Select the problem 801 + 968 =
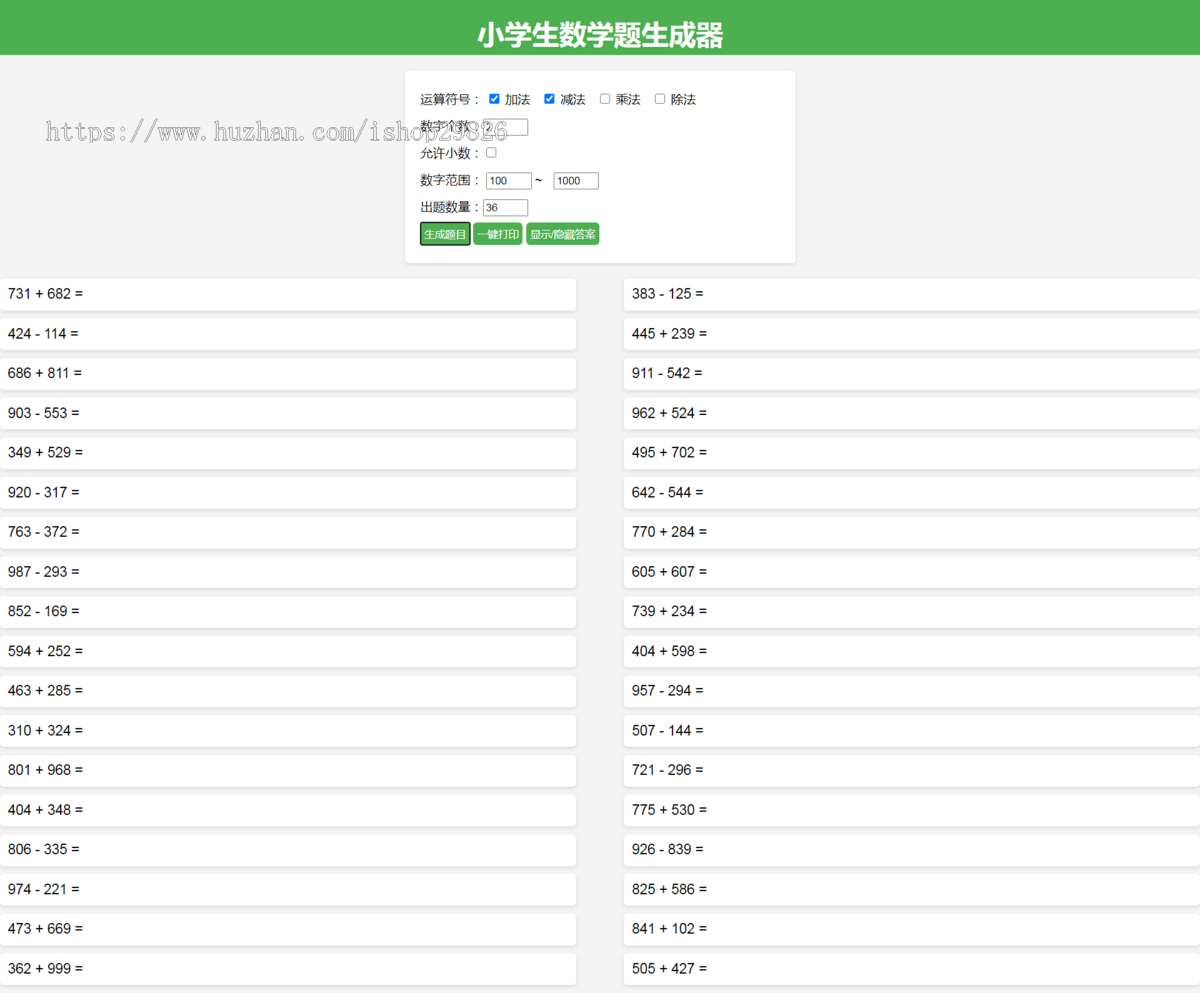Viewport: 1200px width, 993px height. click(x=288, y=770)
